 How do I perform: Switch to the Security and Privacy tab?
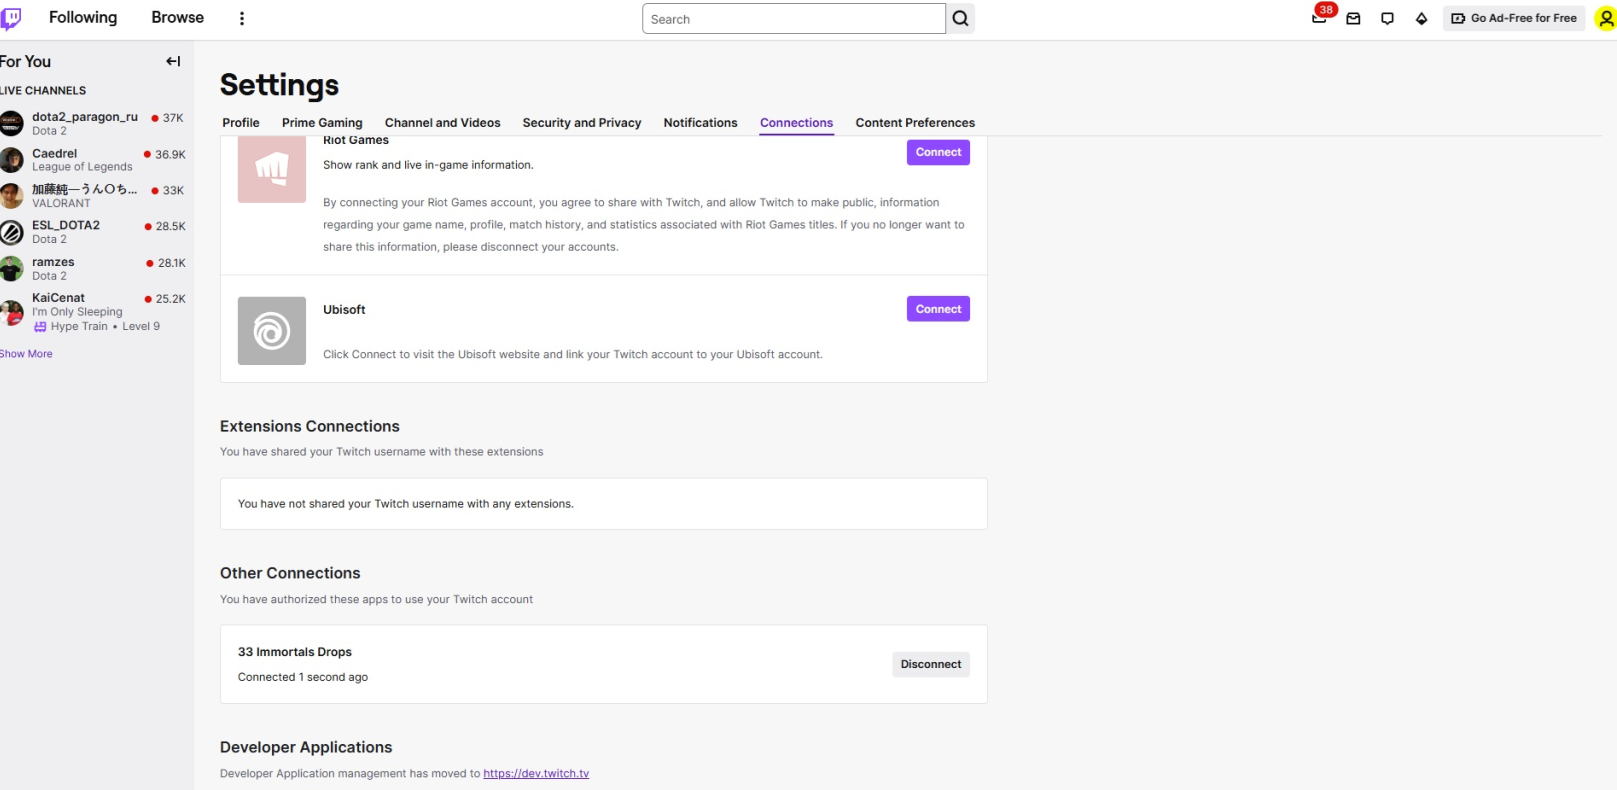tap(581, 123)
